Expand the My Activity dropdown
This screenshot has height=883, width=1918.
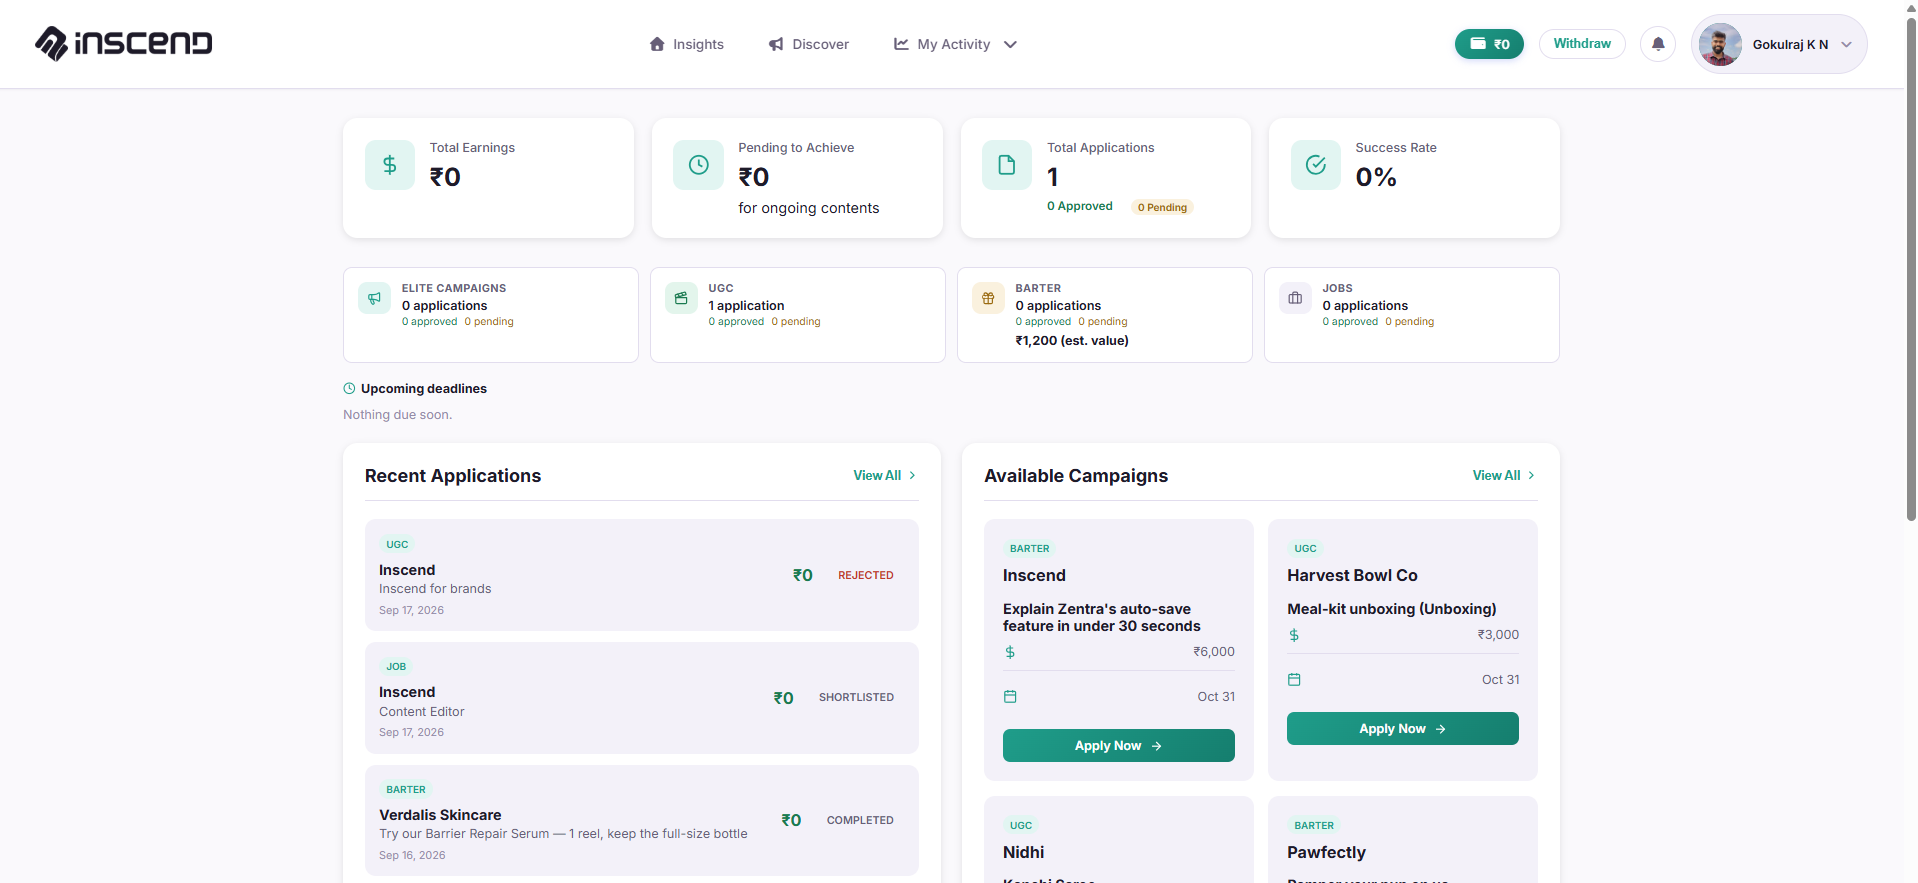955,44
